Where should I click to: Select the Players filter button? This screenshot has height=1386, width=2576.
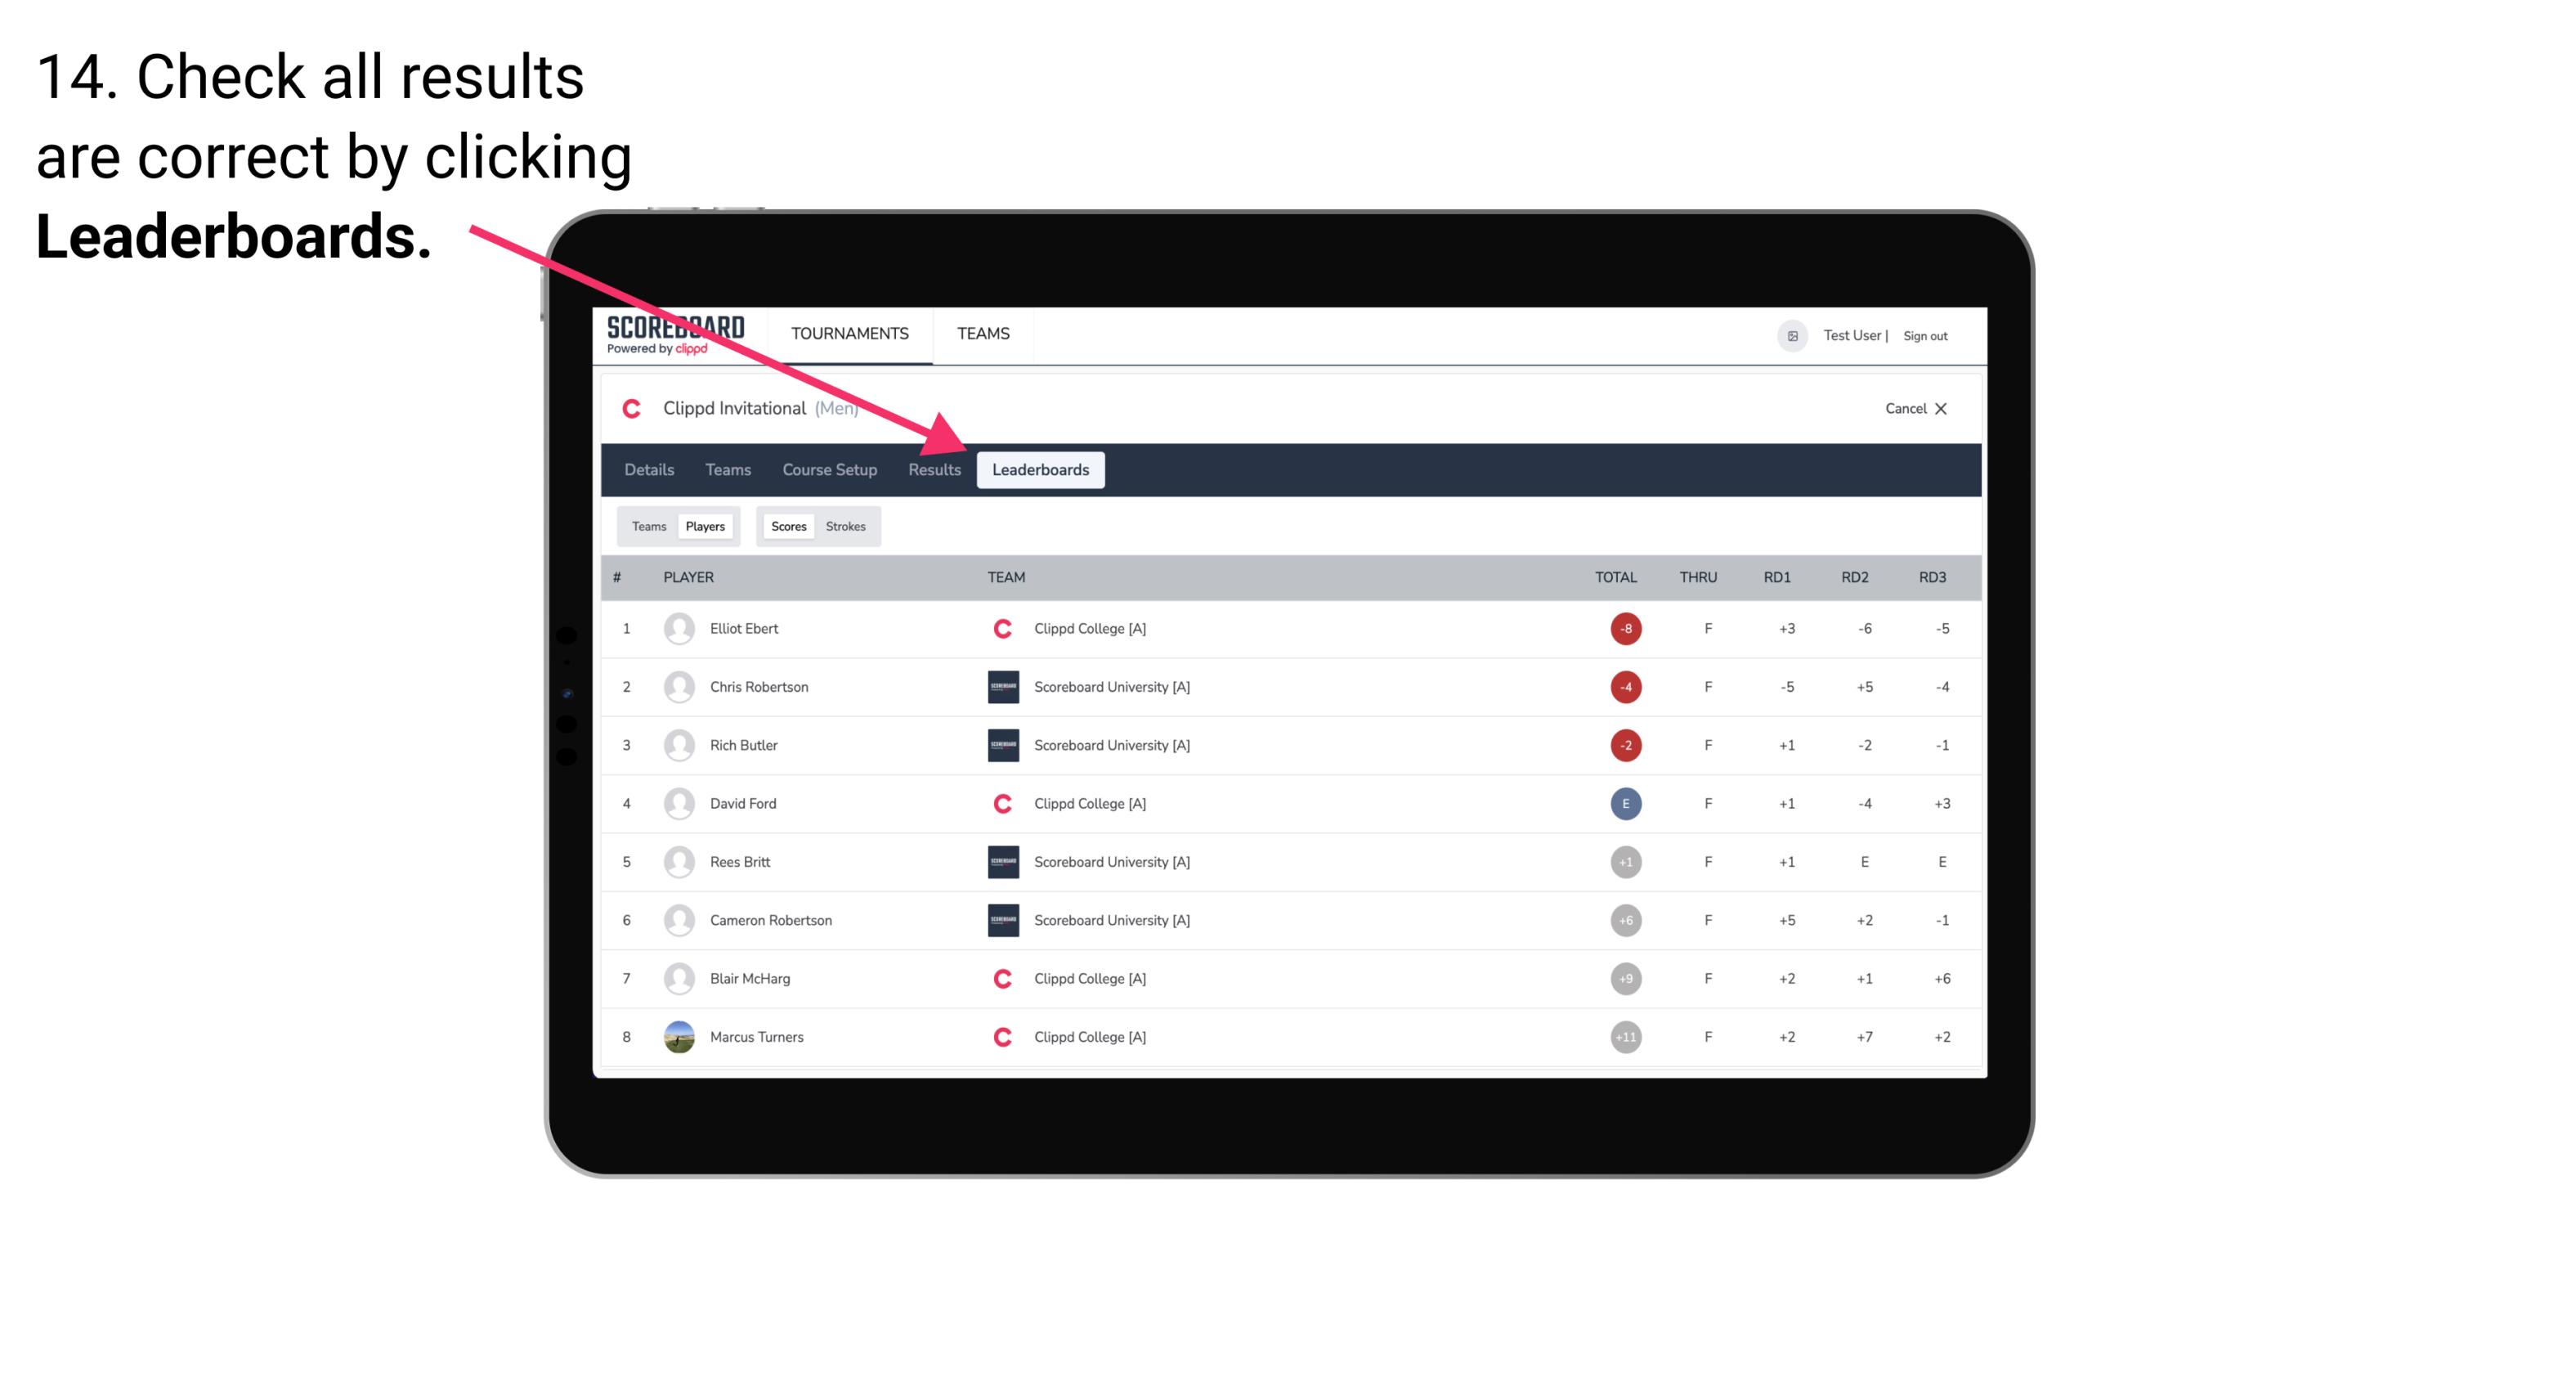pos(705,526)
